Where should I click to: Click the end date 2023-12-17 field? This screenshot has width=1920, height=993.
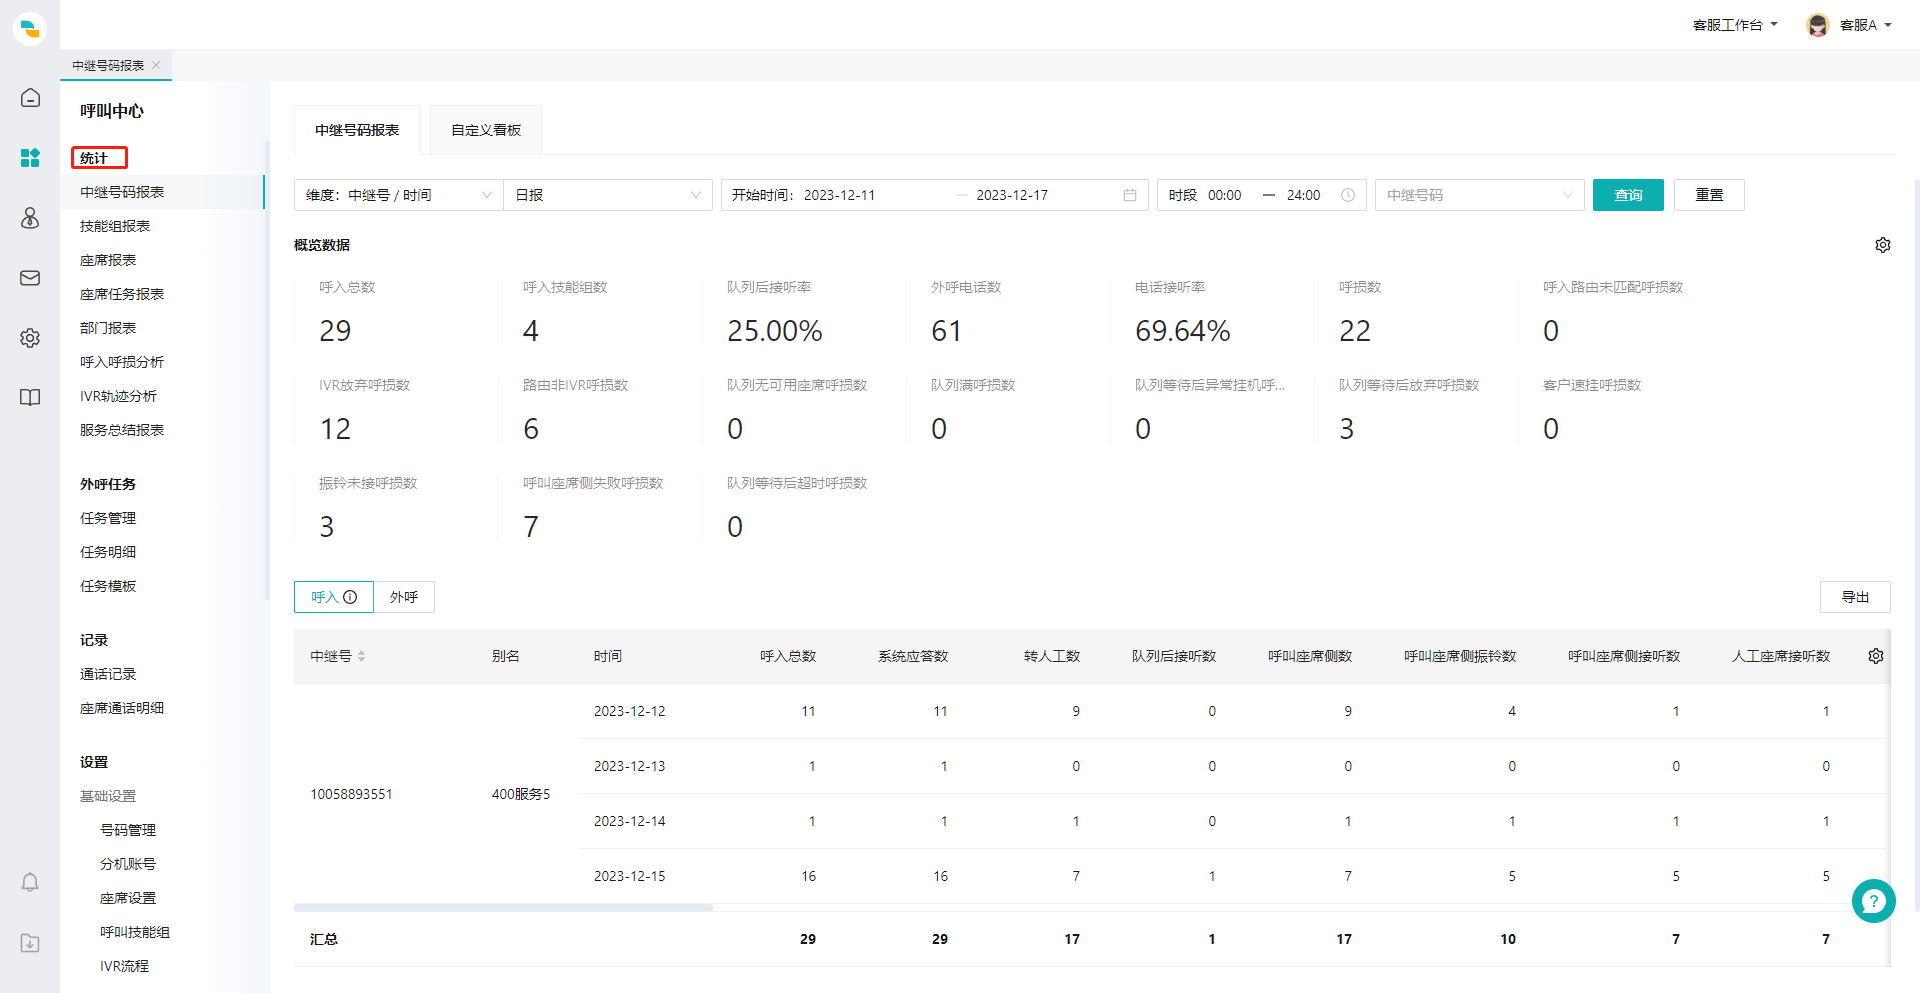(1012, 195)
